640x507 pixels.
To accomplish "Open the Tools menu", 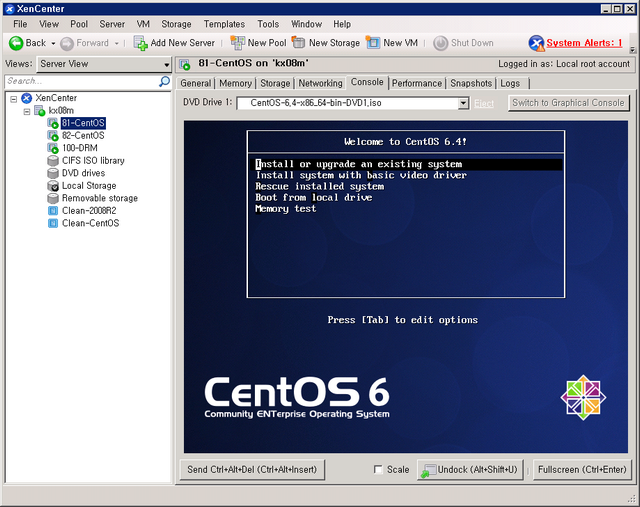I will 268,24.
